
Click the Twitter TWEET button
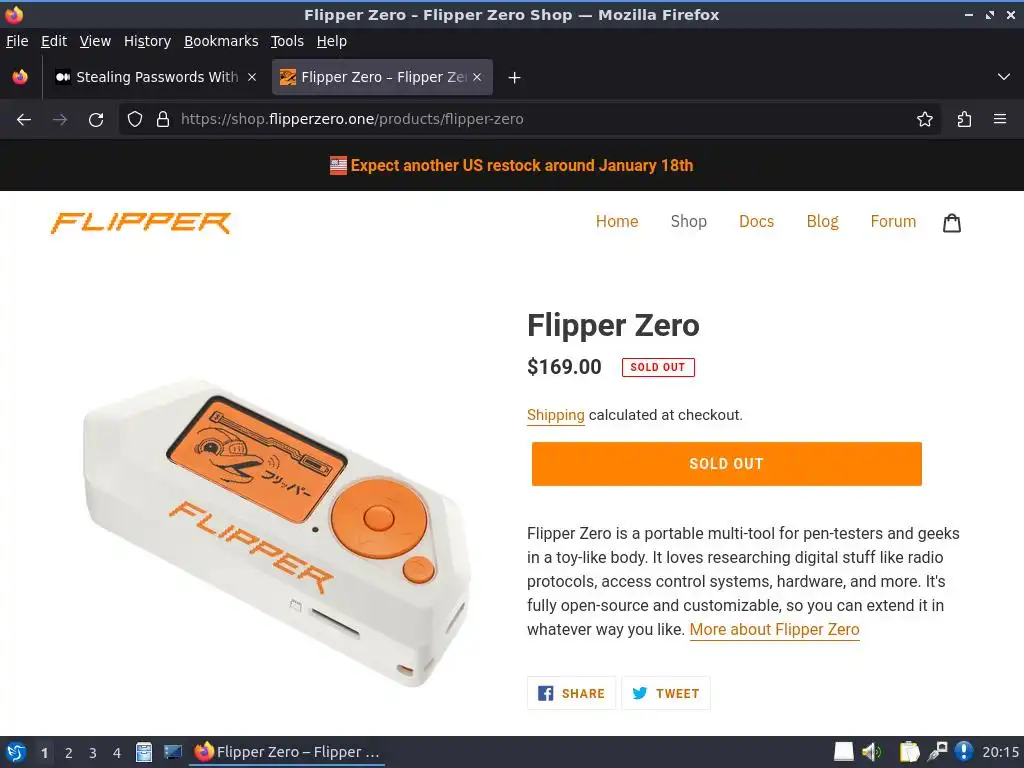pyautogui.click(x=665, y=694)
